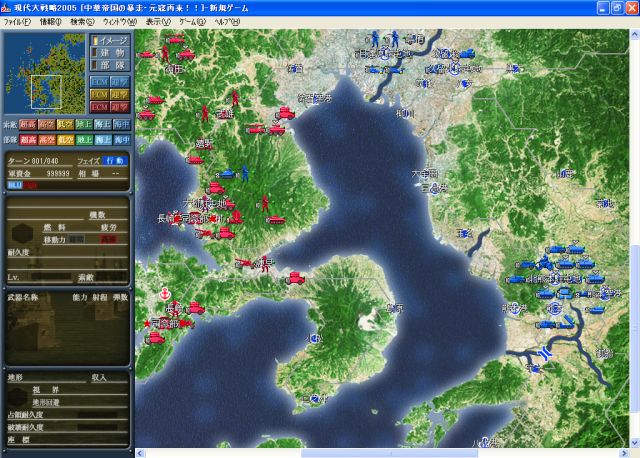The height and width of the screenshot is (458, 640).
Task: Select the イメージ minimap display mode
Action: tap(110, 40)
